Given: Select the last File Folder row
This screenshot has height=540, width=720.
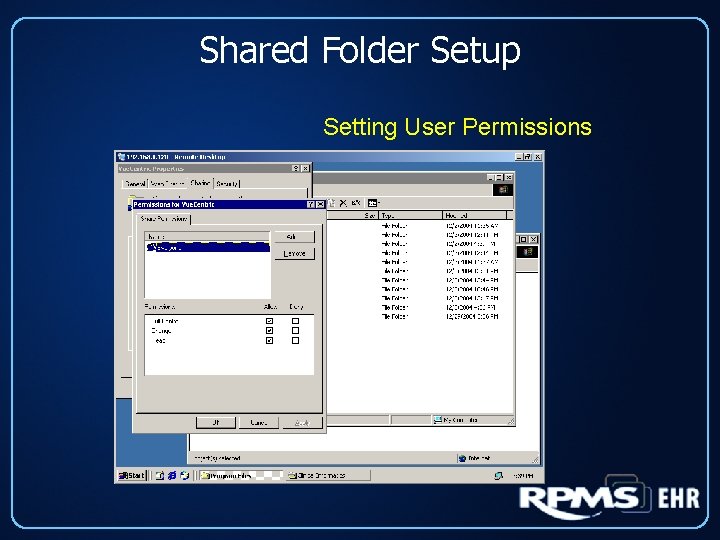Looking at the screenshot, I should point(419,316).
